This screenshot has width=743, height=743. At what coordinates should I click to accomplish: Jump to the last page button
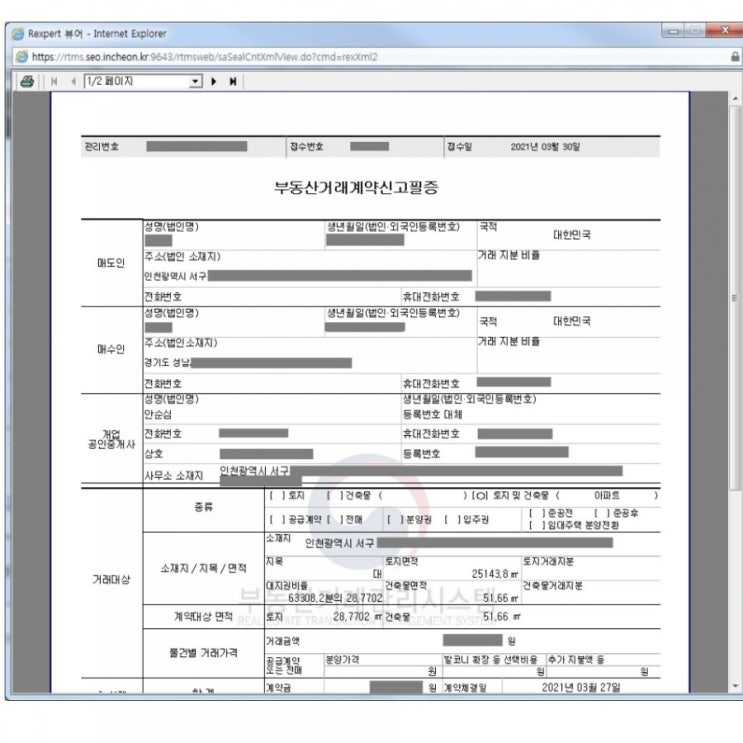(233, 82)
